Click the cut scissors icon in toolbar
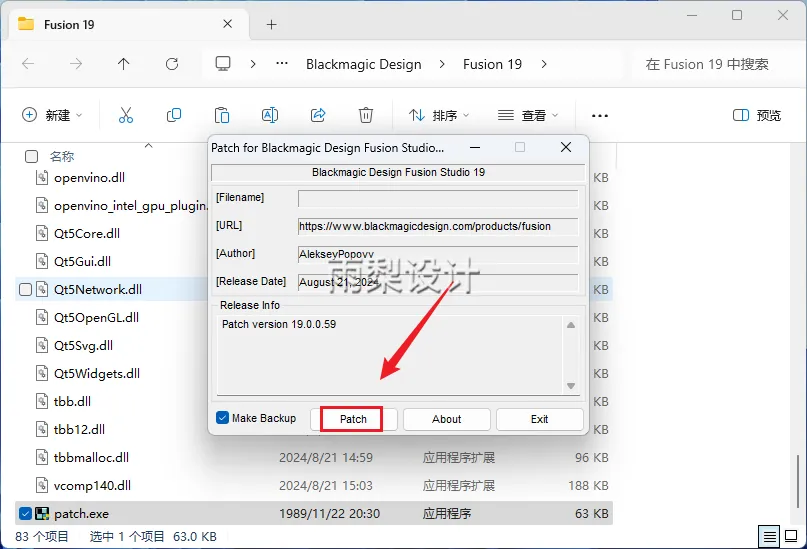The height and width of the screenshot is (549, 807). pos(126,115)
